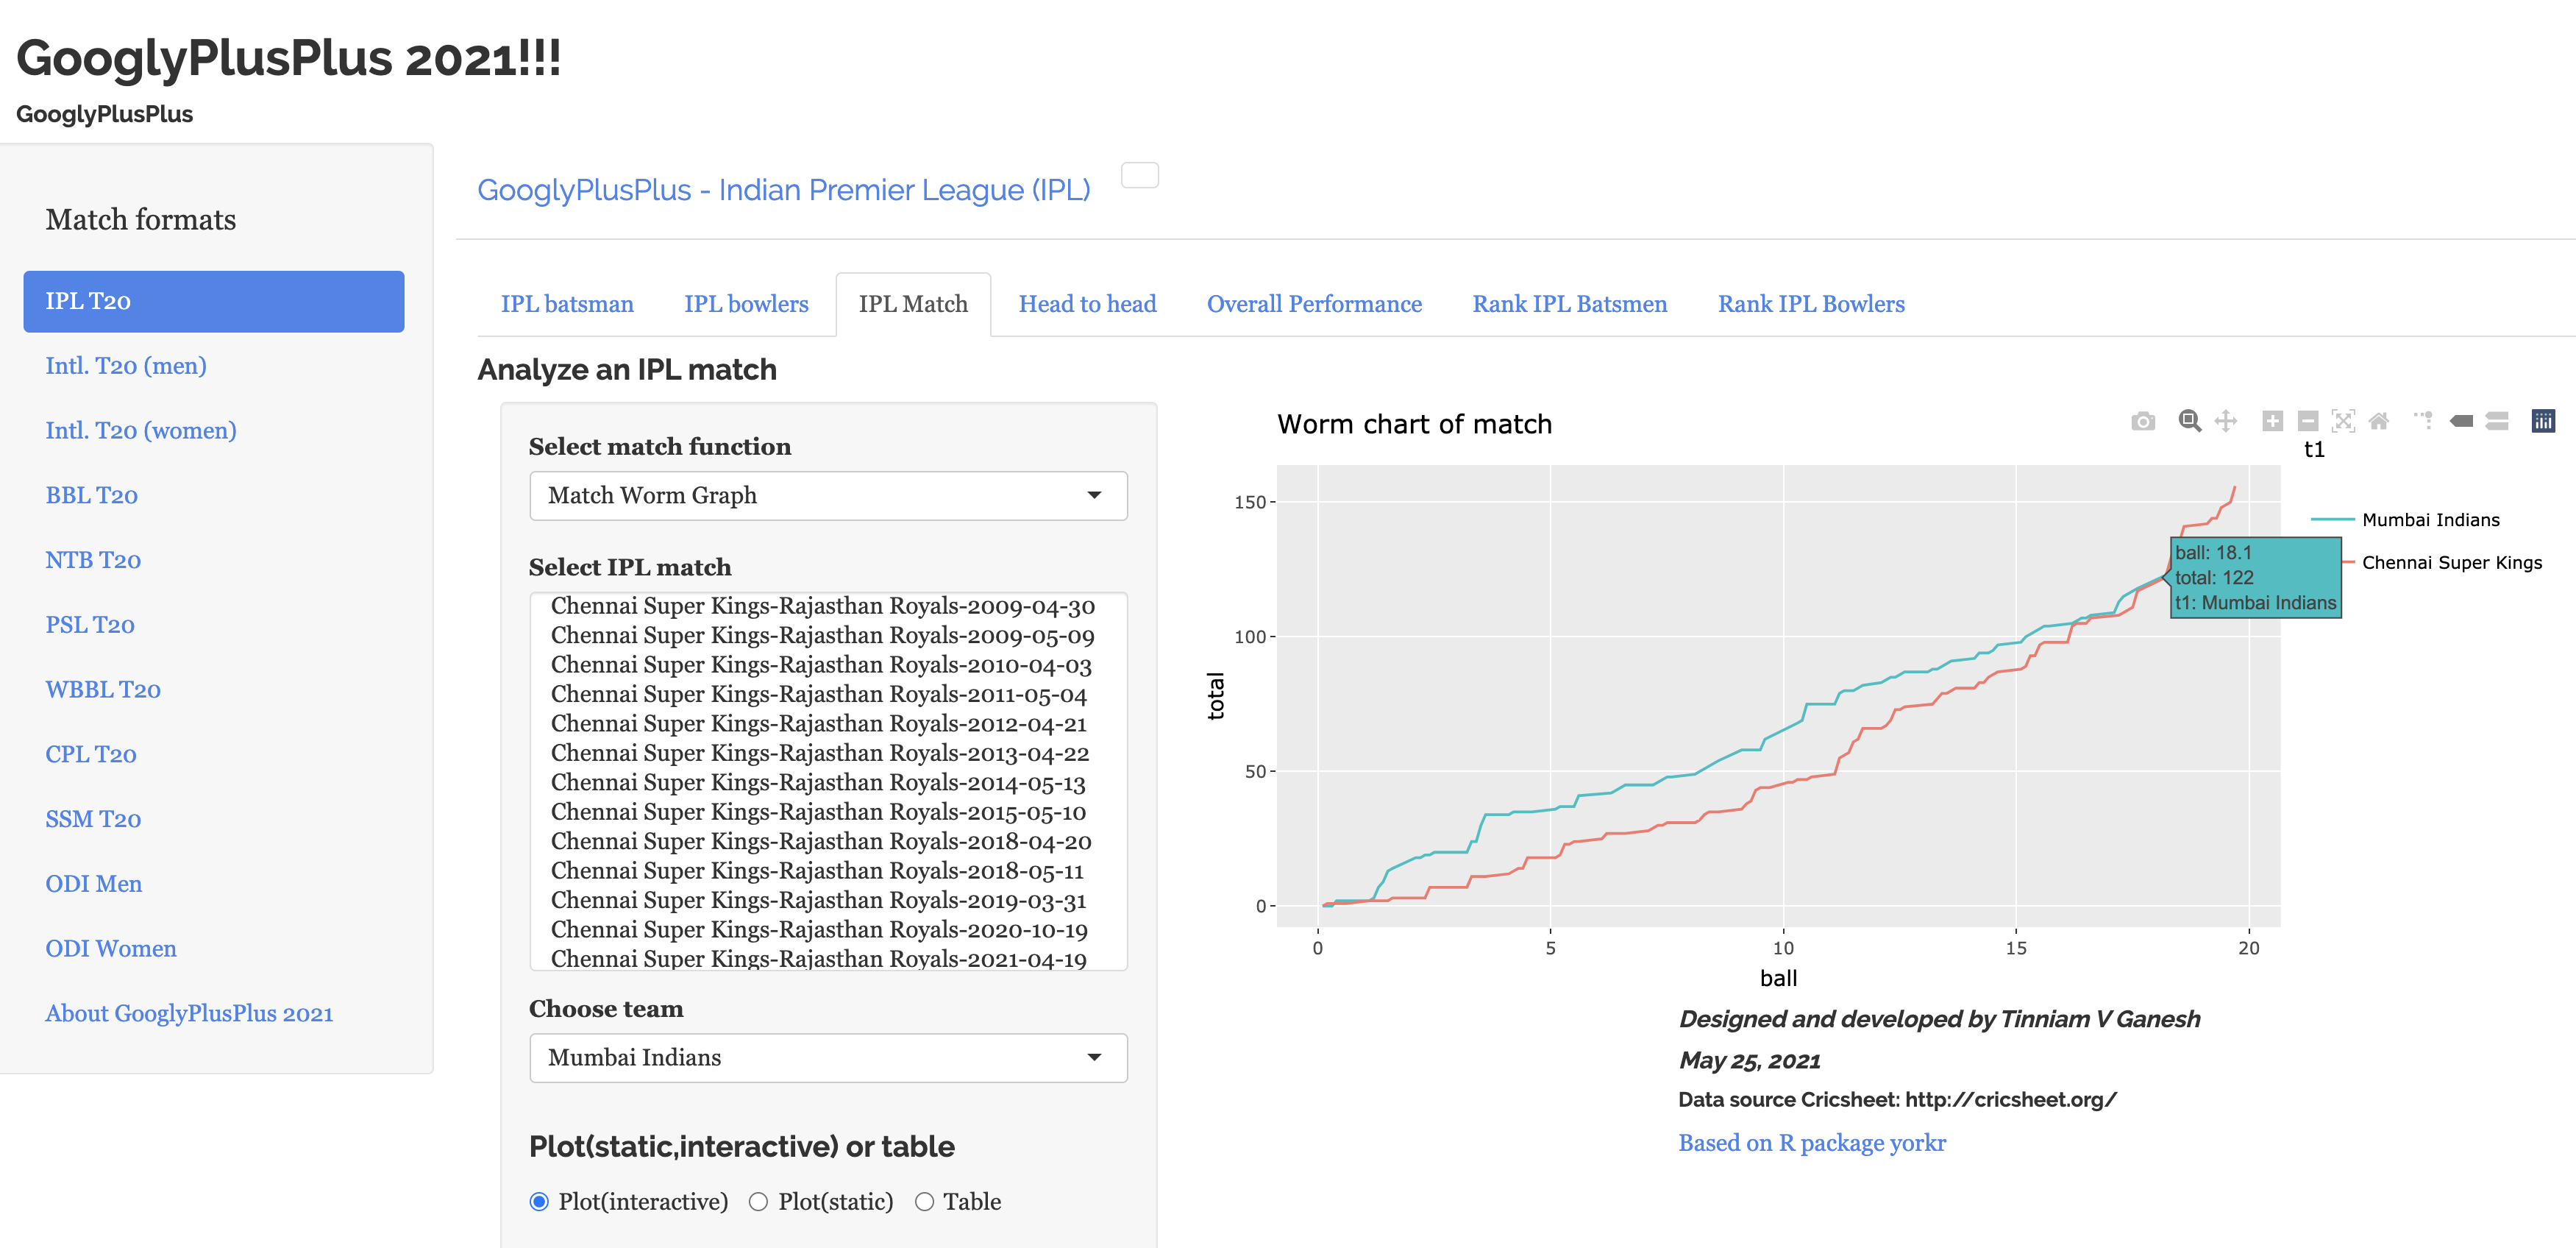Select the Plot(interactive) radio button
Screen dimensions: 2576x1248
(539, 1201)
